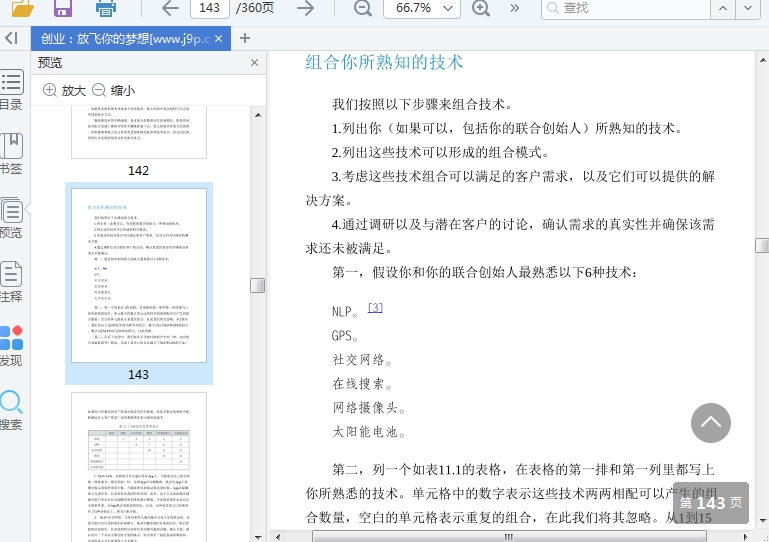Go to next page with the right arrow

pyautogui.click(x=306, y=7)
